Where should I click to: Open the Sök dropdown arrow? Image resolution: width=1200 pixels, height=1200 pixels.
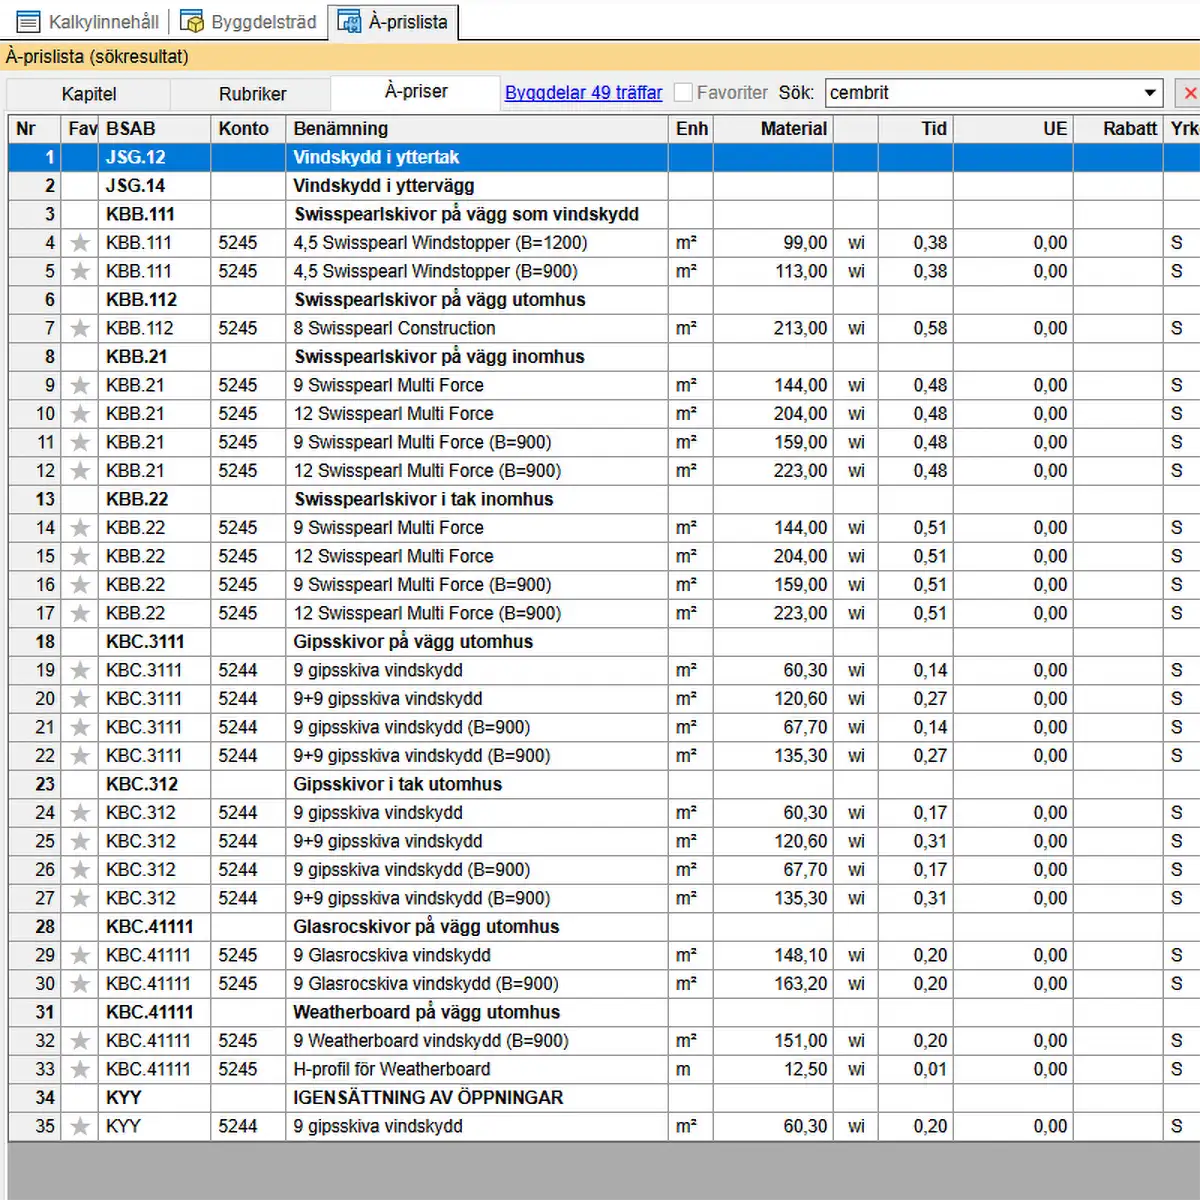(1150, 93)
